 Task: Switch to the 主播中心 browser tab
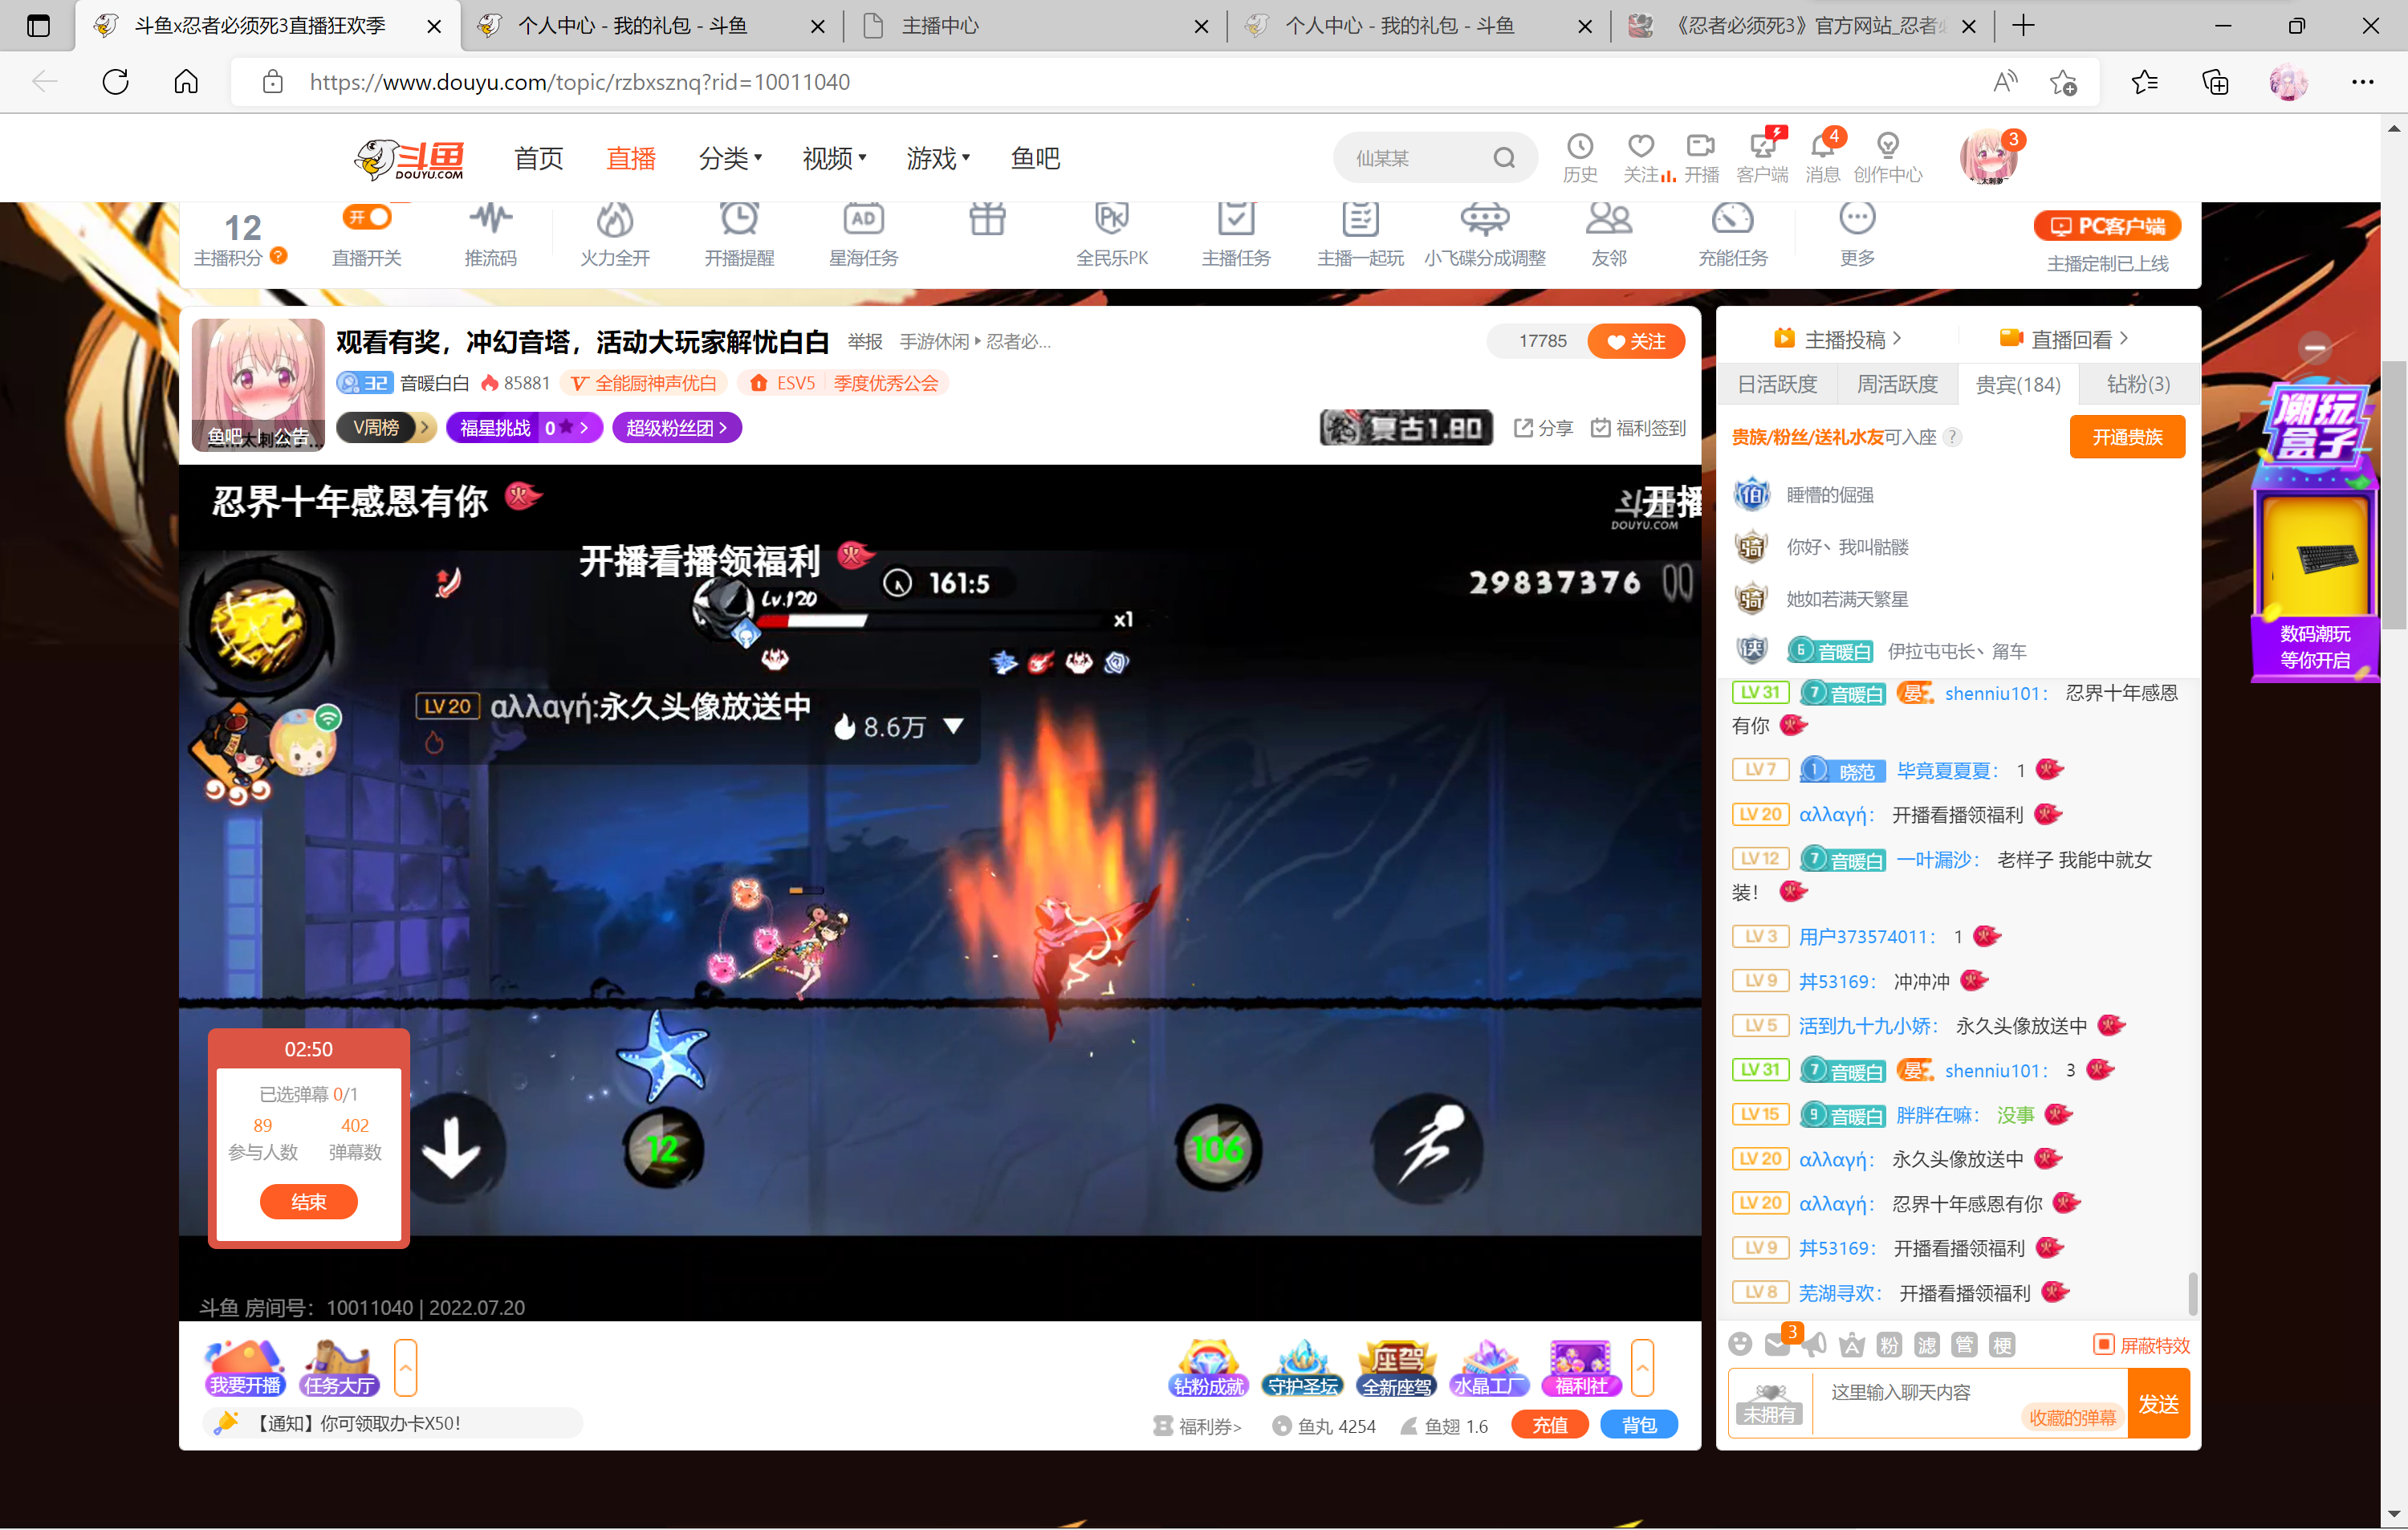1036,26
